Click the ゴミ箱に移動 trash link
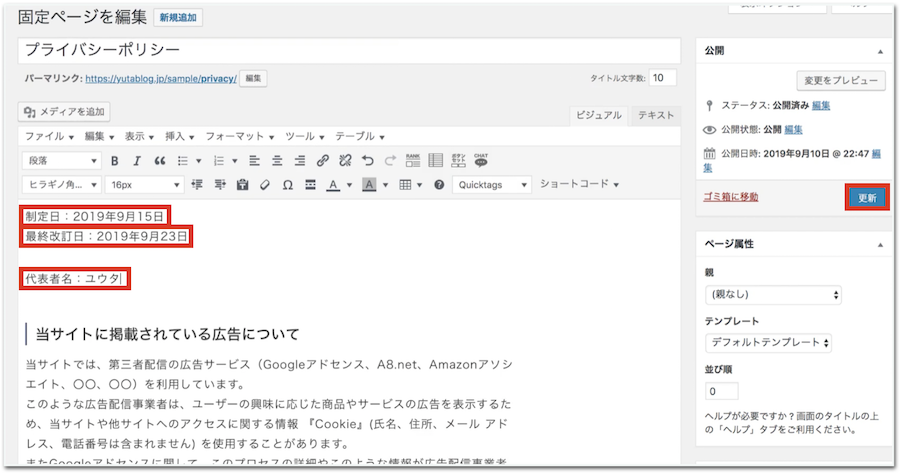This screenshot has width=900, height=474. tap(731, 197)
